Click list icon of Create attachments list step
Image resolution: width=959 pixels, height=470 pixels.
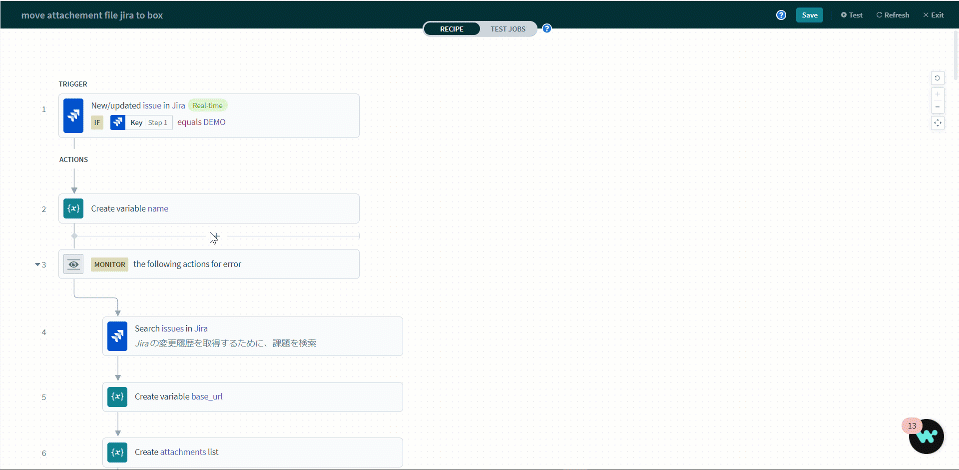pos(117,452)
